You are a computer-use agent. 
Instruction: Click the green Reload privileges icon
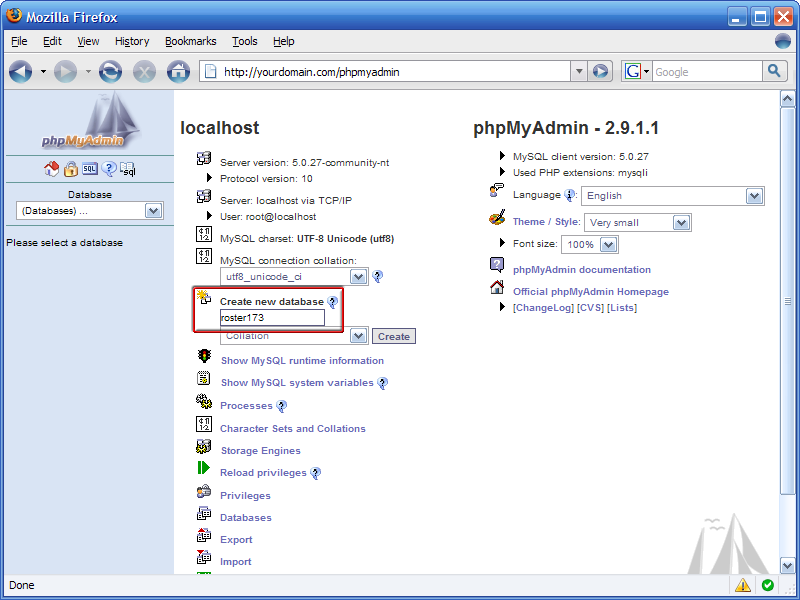coord(204,468)
